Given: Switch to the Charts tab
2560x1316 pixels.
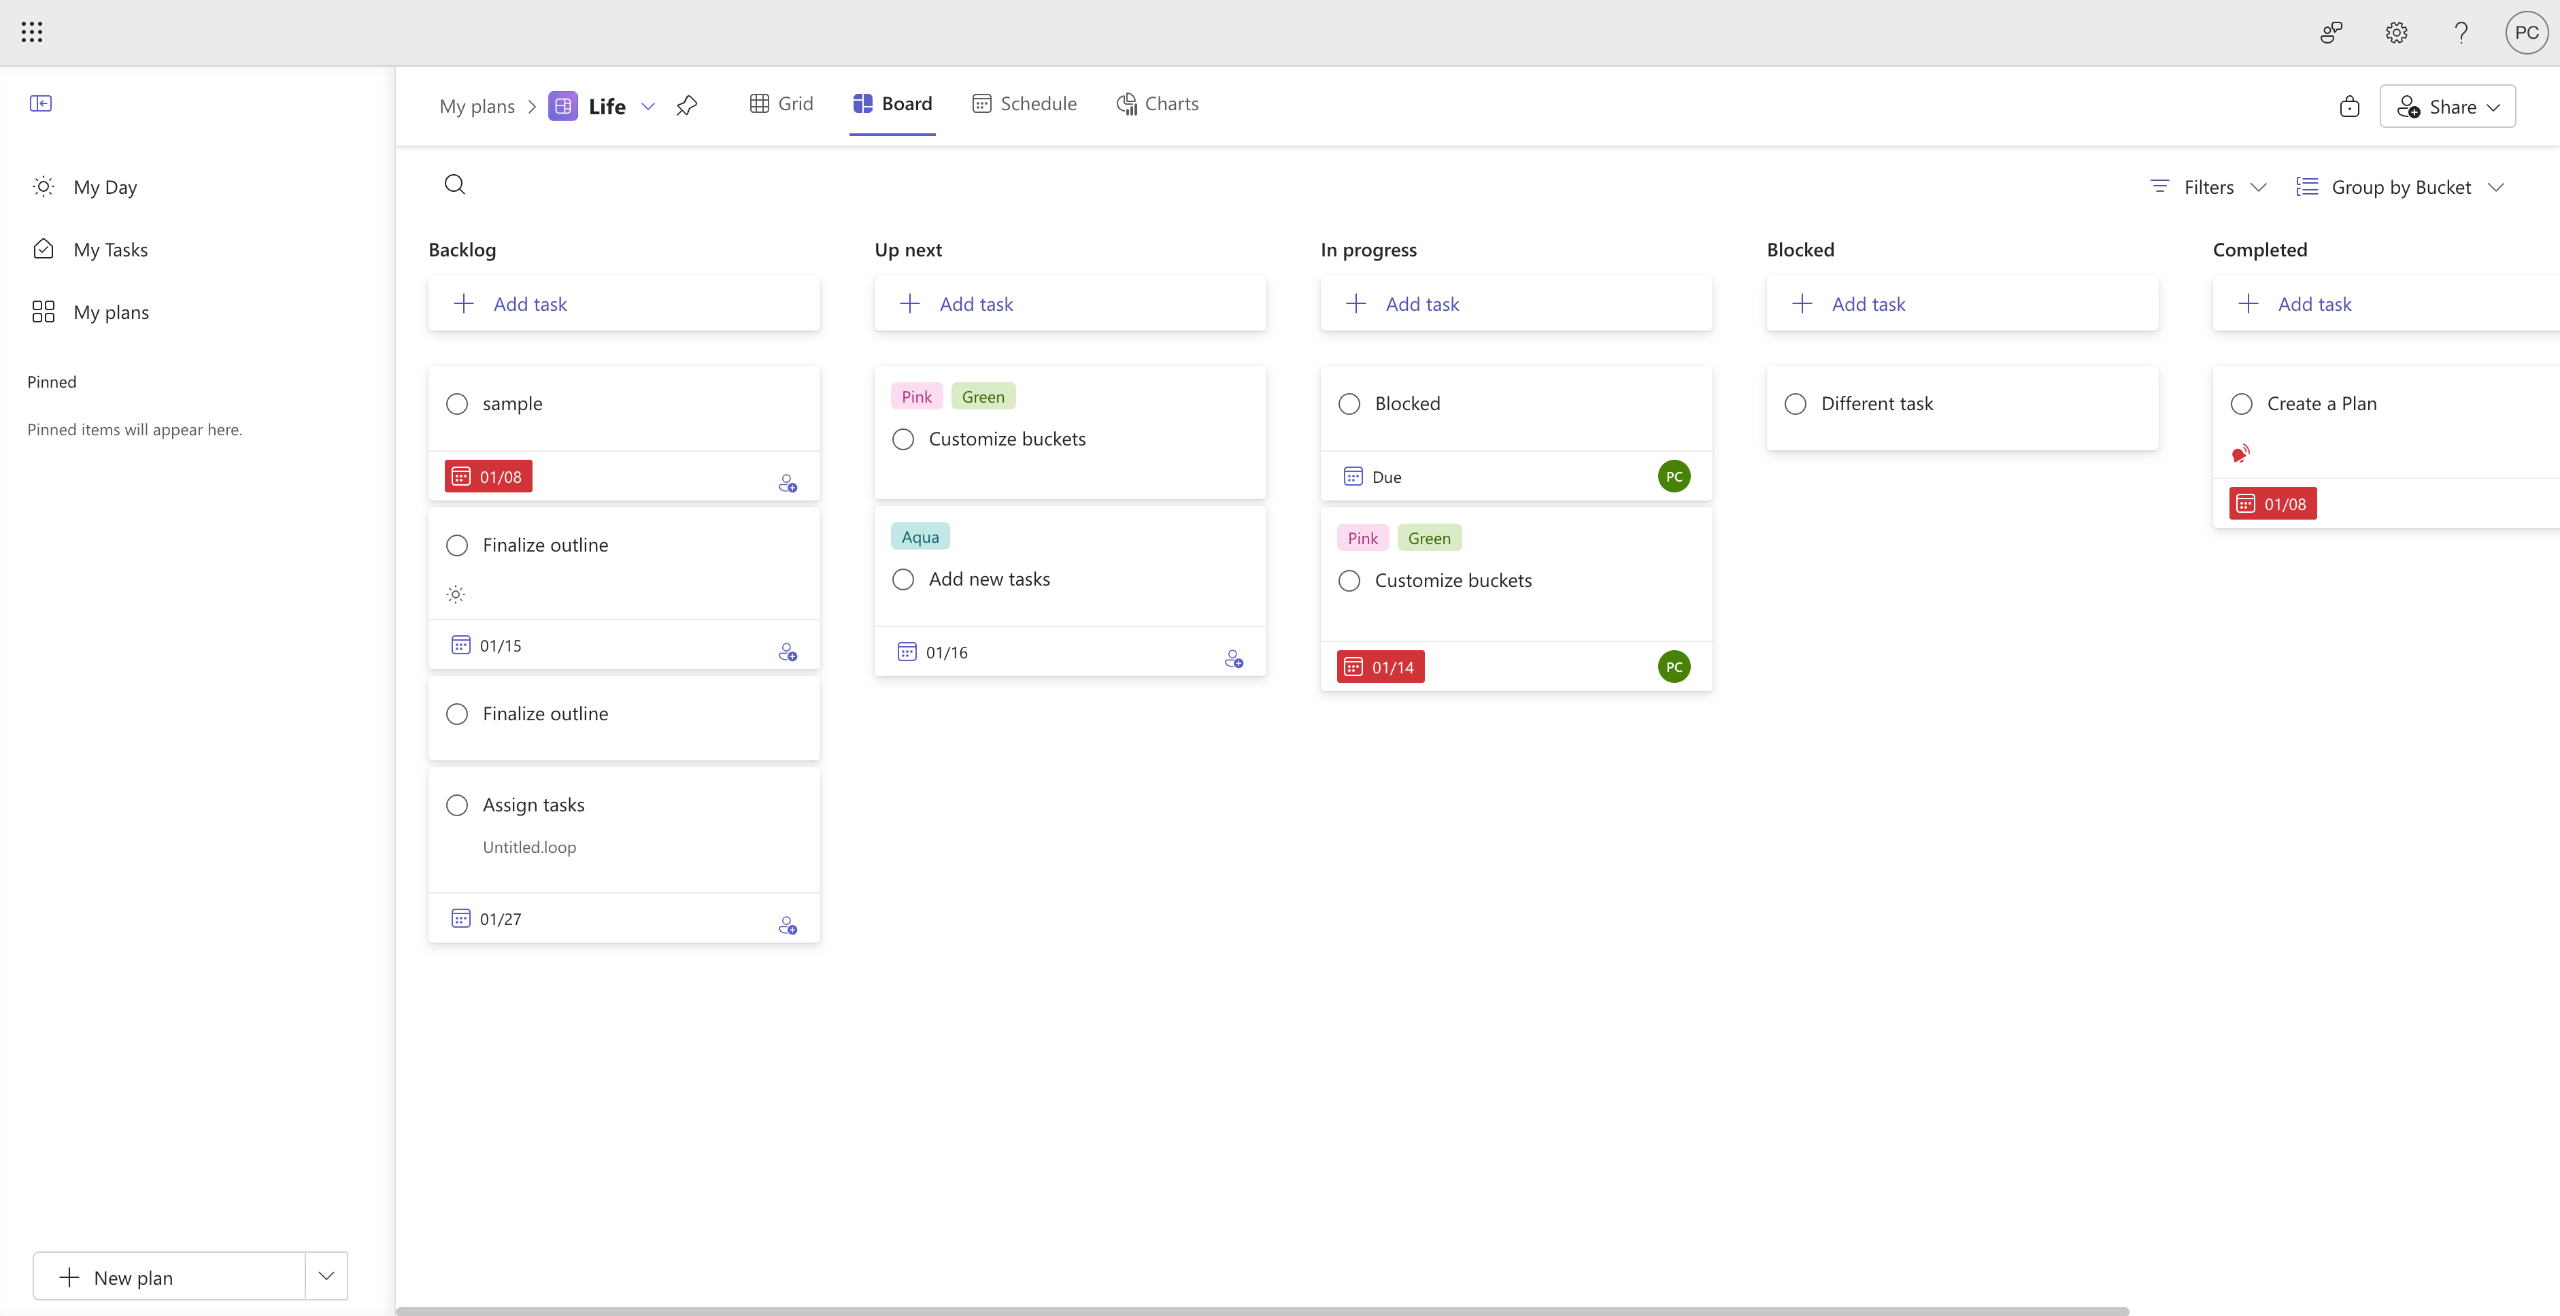Looking at the screenshot, I should pyautogui.click(x=1157, y=104).
